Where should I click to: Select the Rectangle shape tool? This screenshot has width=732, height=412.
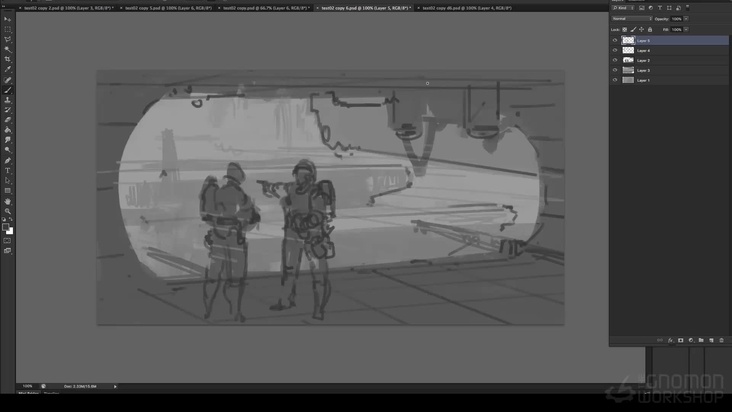click(x=7, y=191)
